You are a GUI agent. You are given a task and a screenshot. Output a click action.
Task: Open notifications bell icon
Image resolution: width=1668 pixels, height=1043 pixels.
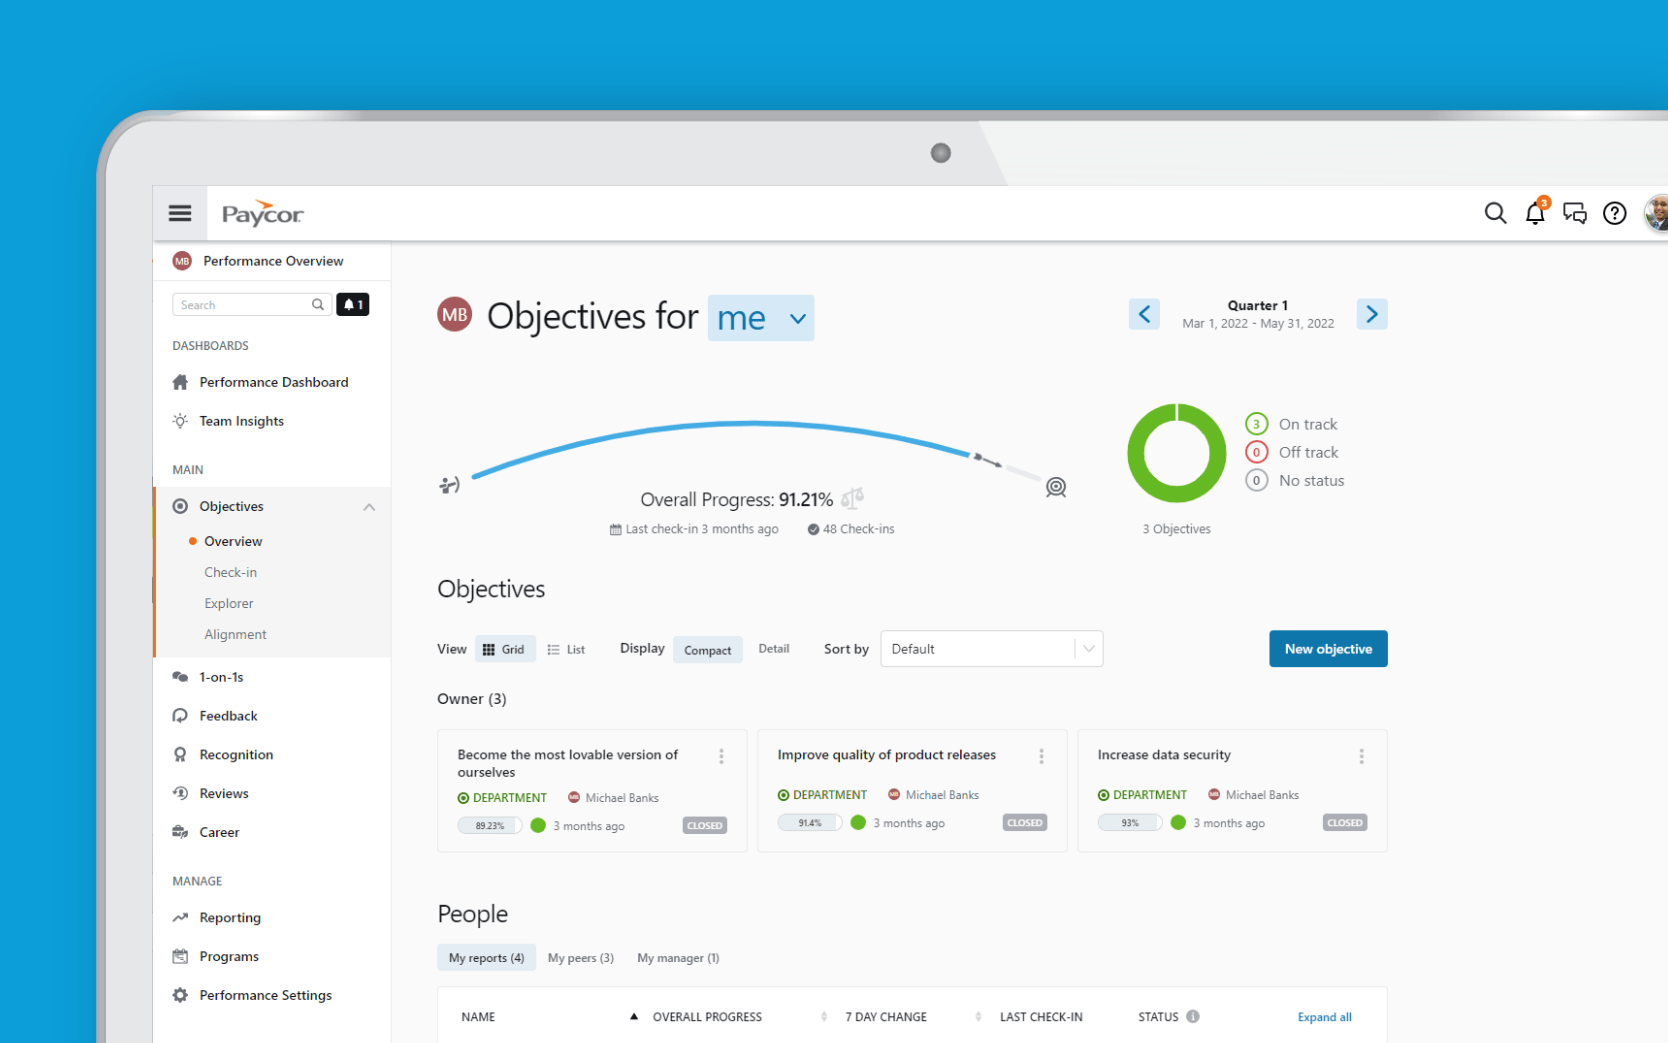pyautogui.click(x=1535, y=212)
